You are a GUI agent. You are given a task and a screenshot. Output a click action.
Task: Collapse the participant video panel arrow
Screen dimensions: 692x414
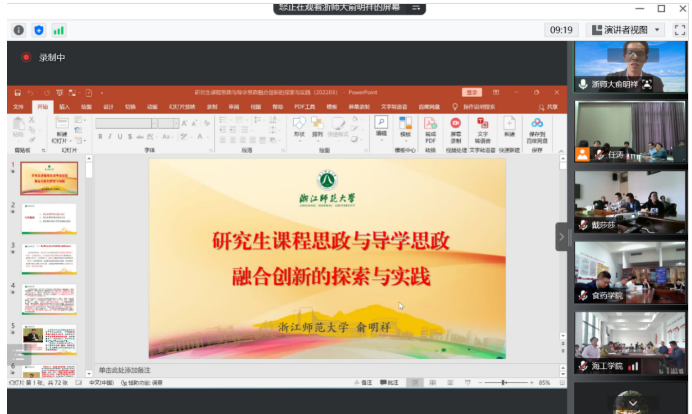click(x=561, y=237)
